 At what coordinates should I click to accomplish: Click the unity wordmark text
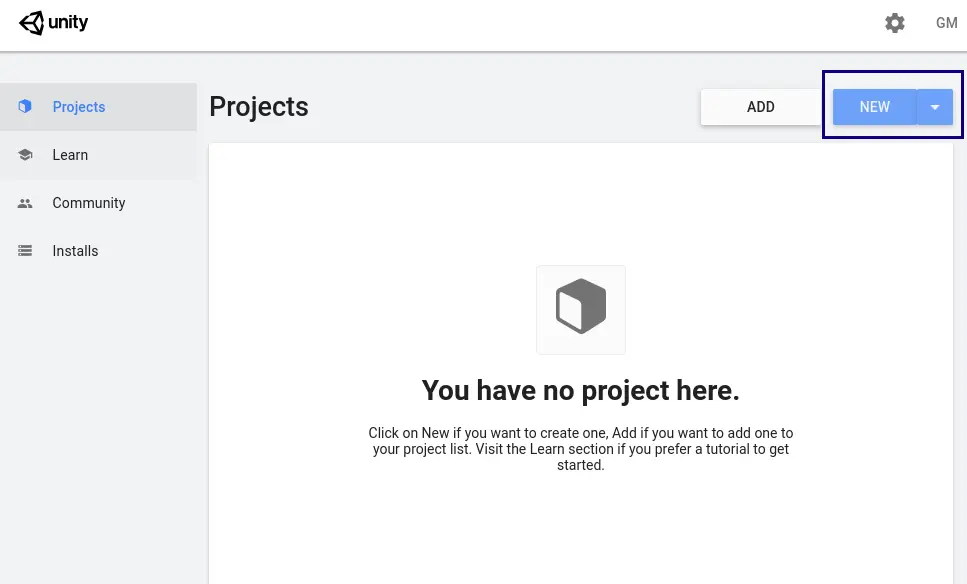pos(68,23)
